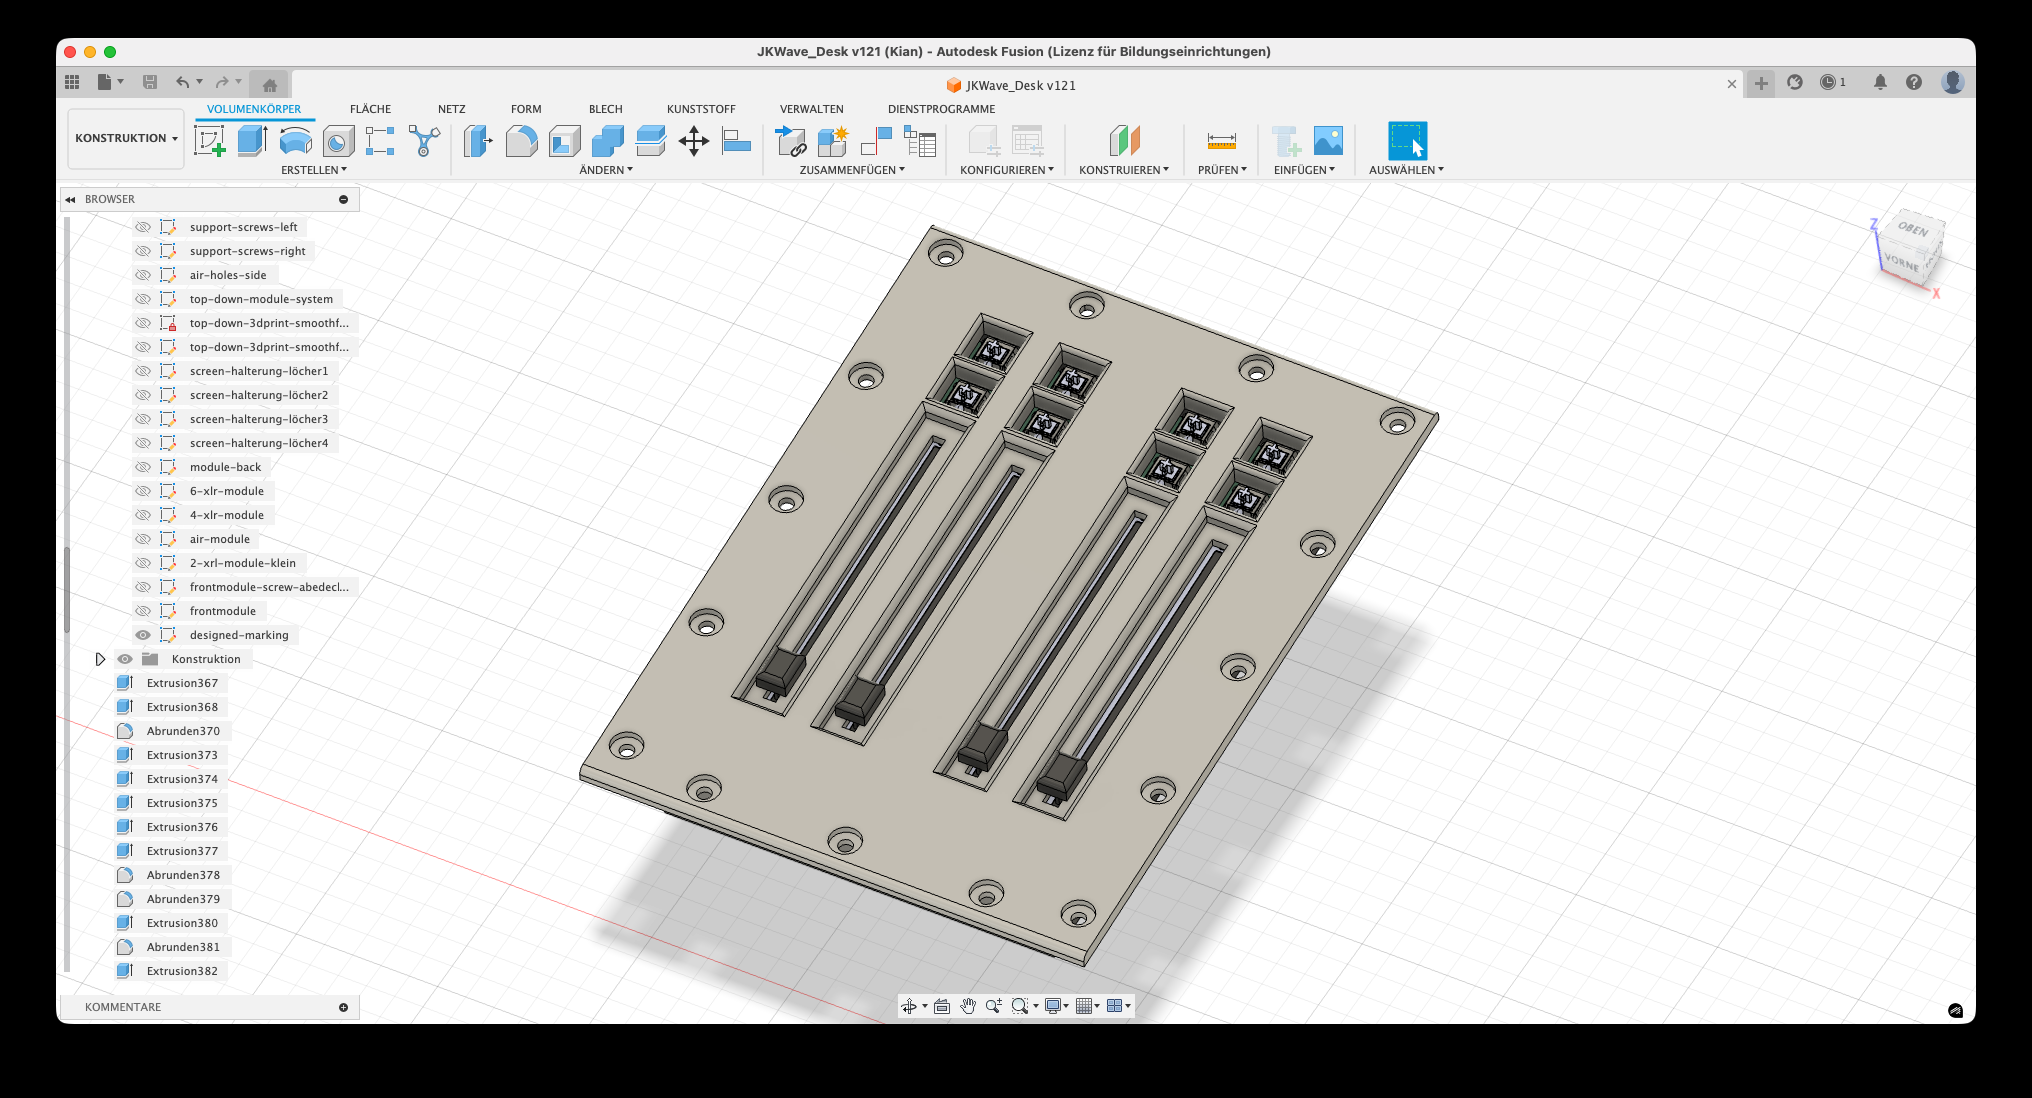Switch to the BLECH tab
This screenshot has height=1098, width=2032.
605,109
